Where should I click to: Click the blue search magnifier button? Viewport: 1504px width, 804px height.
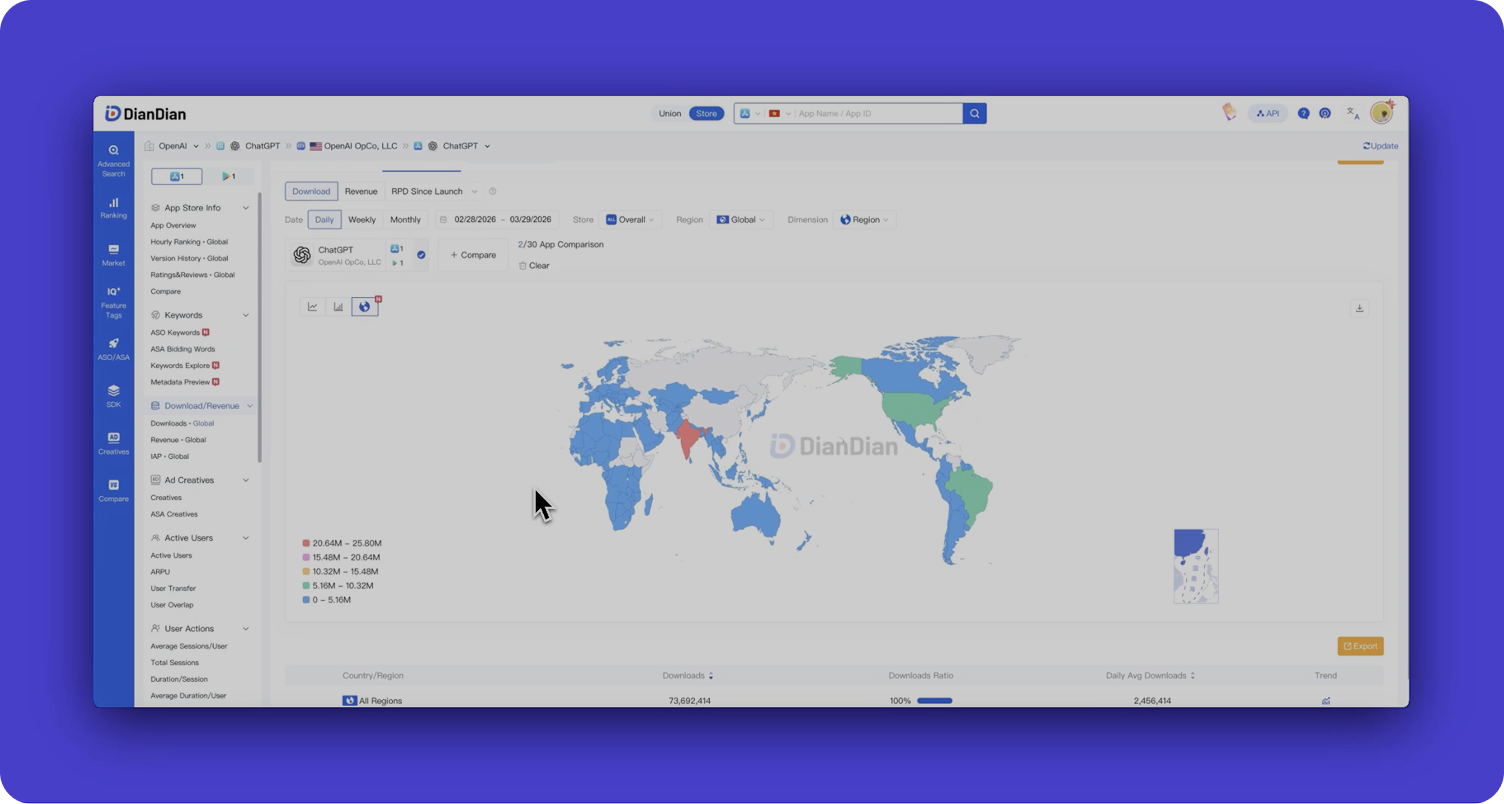pos(974,114)
